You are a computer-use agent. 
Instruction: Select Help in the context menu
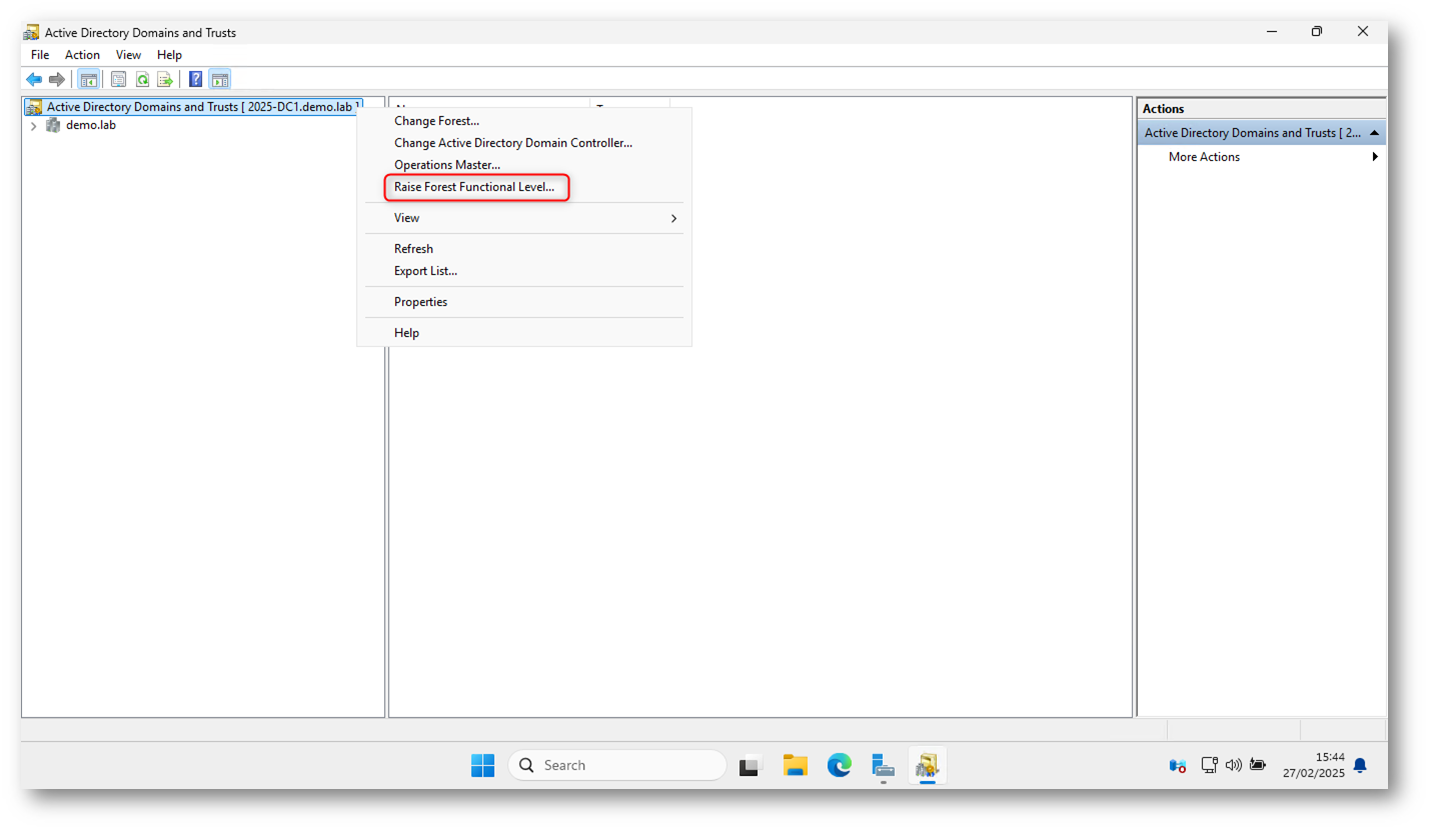pyautogui.click(x=524, y=333)
